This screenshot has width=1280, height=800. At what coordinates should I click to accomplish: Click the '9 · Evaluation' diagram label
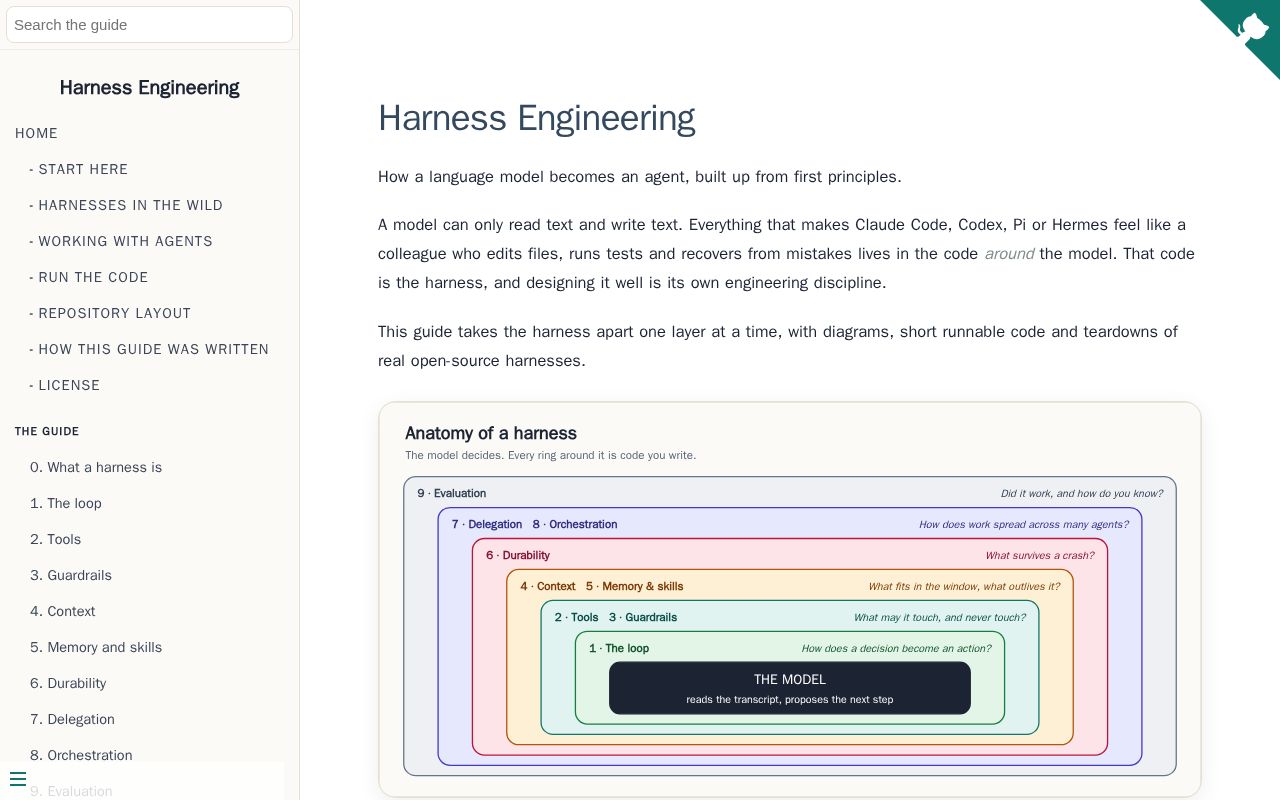point(452,493)
